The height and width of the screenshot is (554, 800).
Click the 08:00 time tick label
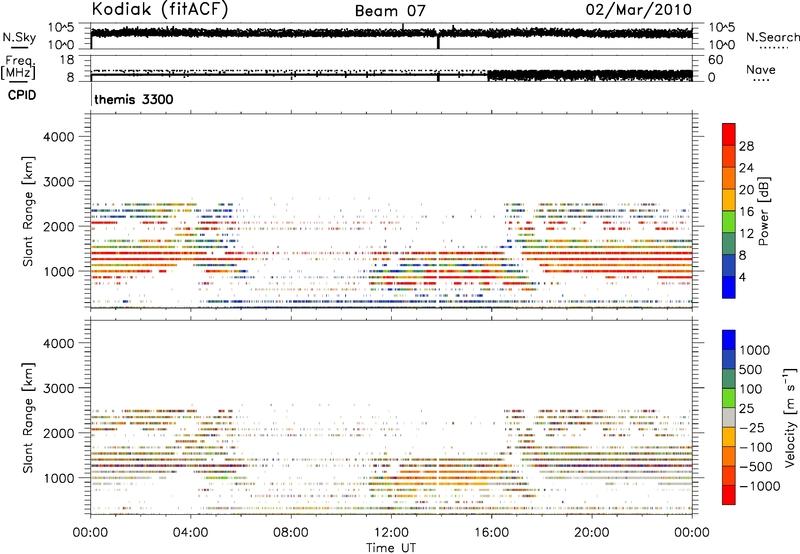pyautogui.click(x=291, y=533)
